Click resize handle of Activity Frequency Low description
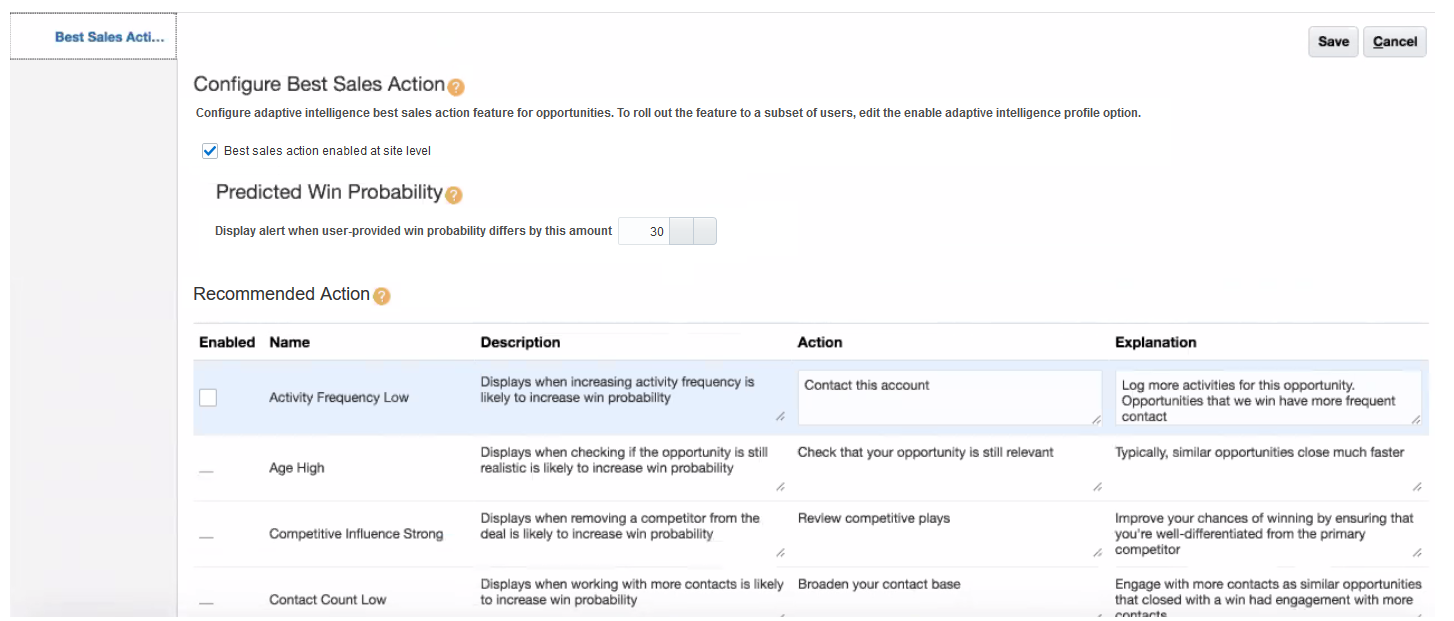This screenshot has height=621, width=1454. click(780, 415)
